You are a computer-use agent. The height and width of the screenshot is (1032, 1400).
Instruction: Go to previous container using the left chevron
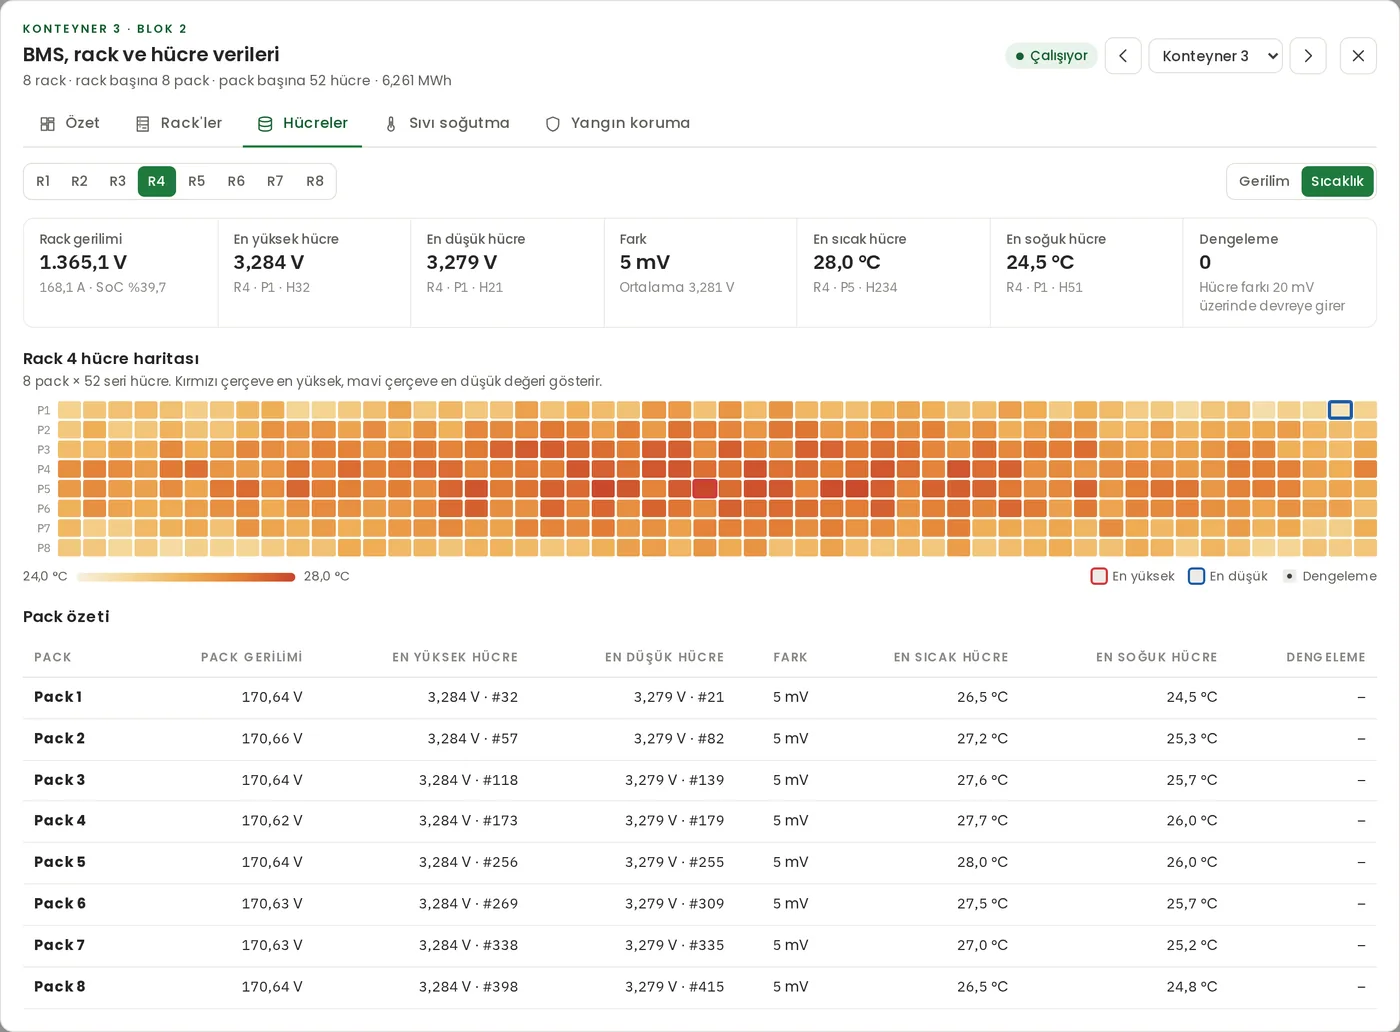[x=1123, y=56]
